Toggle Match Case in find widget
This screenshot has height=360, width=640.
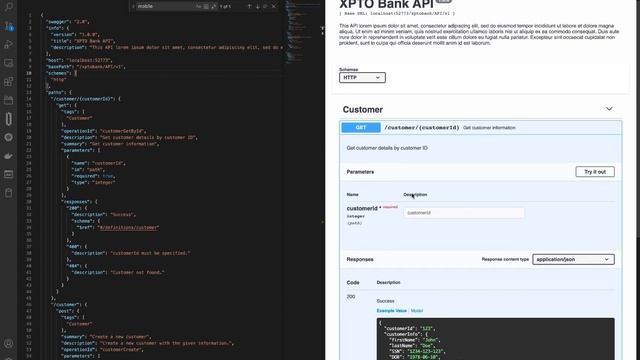coord(198,7)
